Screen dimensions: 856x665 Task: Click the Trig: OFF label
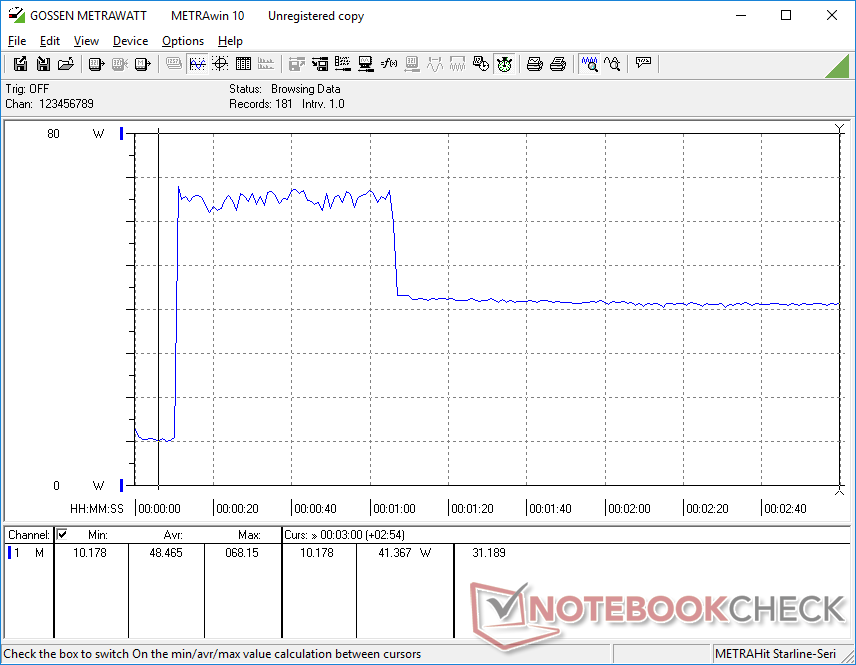point(27,88)
